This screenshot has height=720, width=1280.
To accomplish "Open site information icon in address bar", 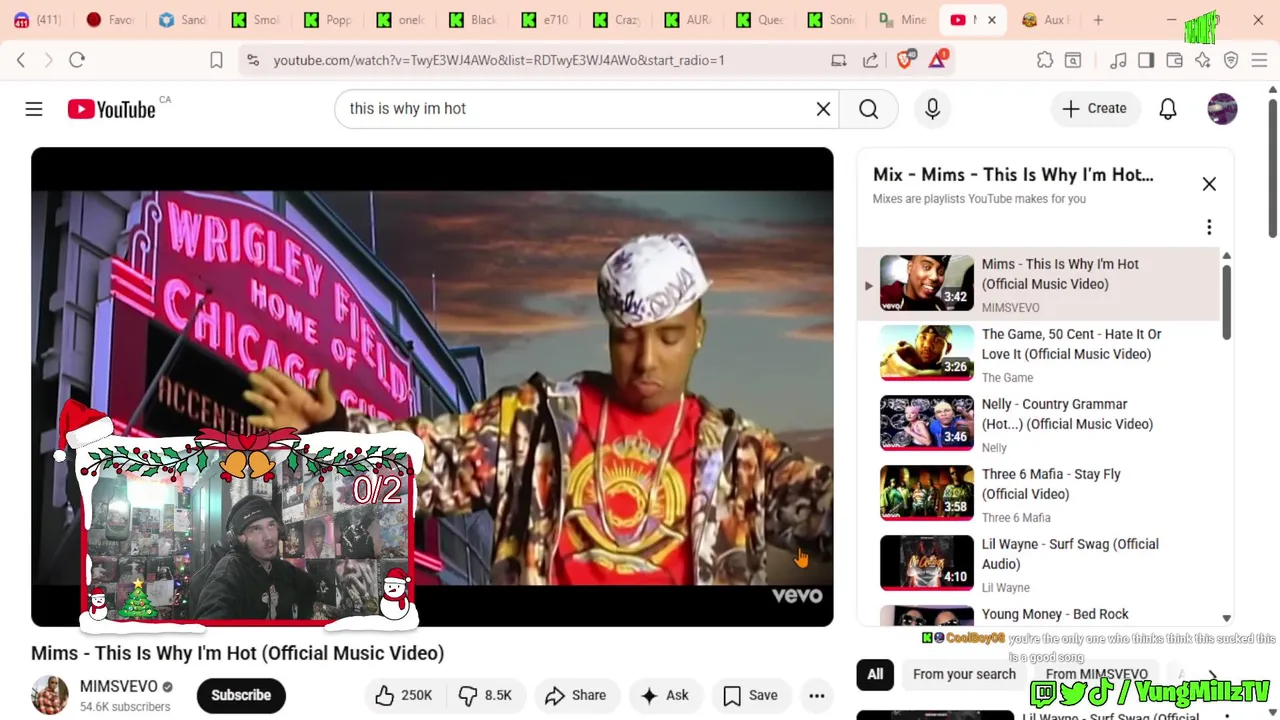I will click(x=253, y=60).
